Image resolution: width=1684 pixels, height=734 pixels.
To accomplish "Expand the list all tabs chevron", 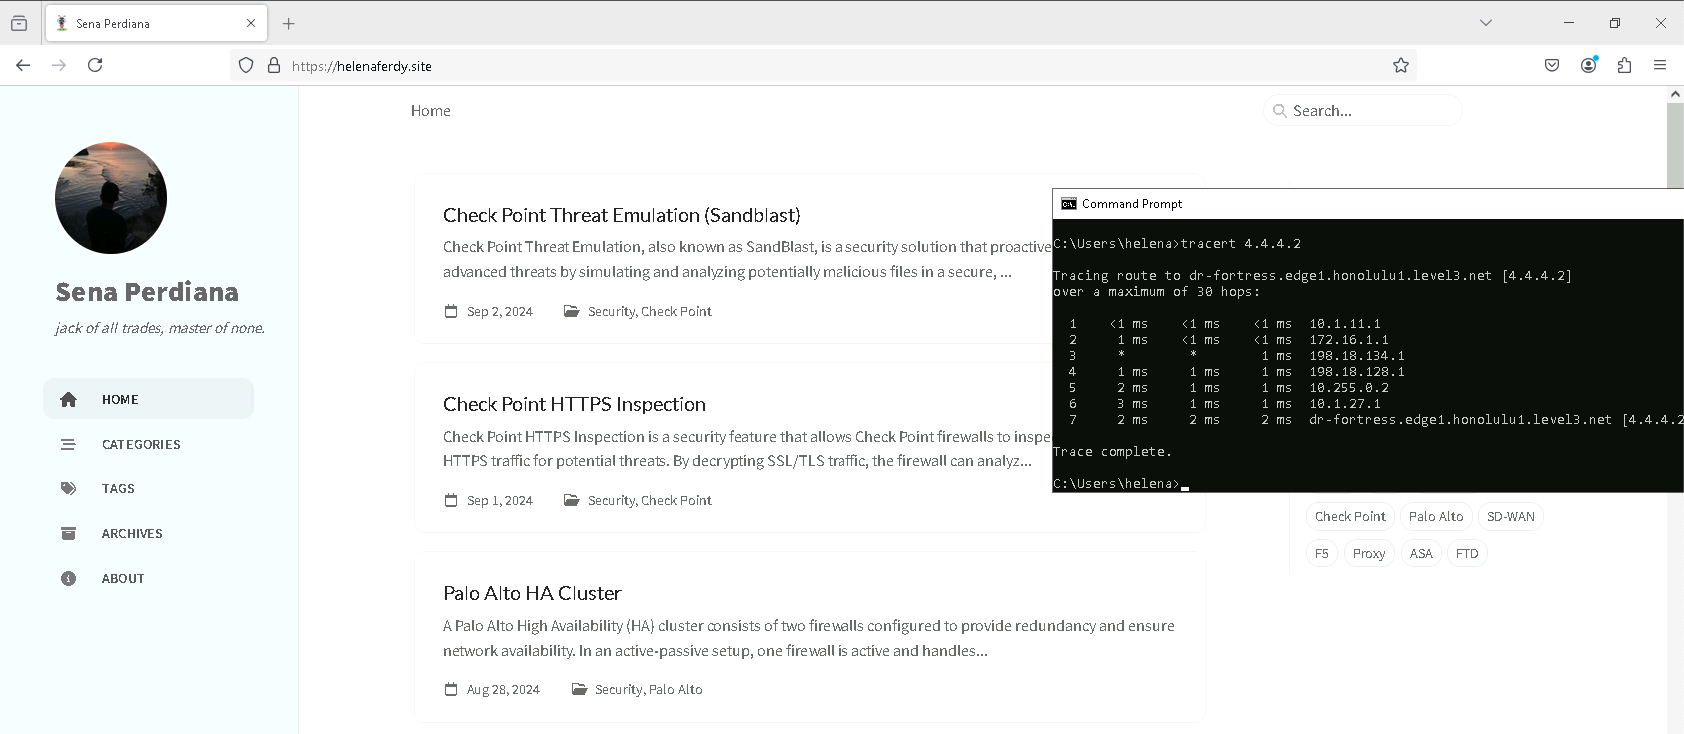I will coord(1486,23).
